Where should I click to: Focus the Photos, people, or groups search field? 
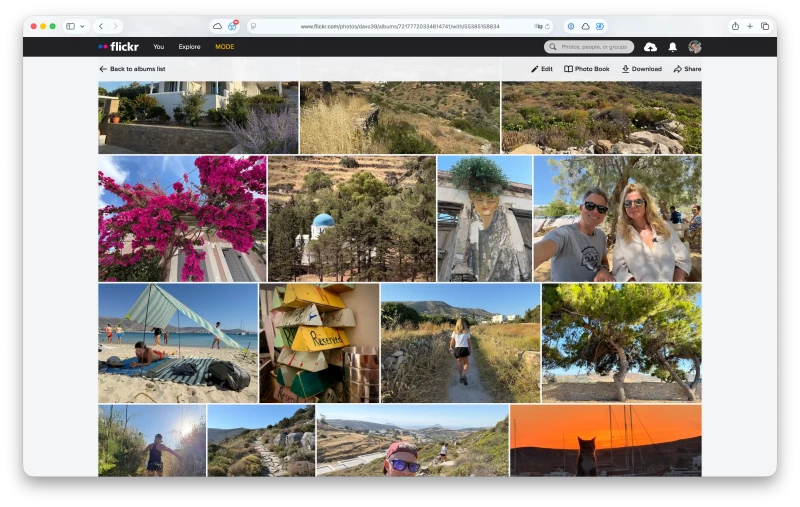tap(589, 47)
